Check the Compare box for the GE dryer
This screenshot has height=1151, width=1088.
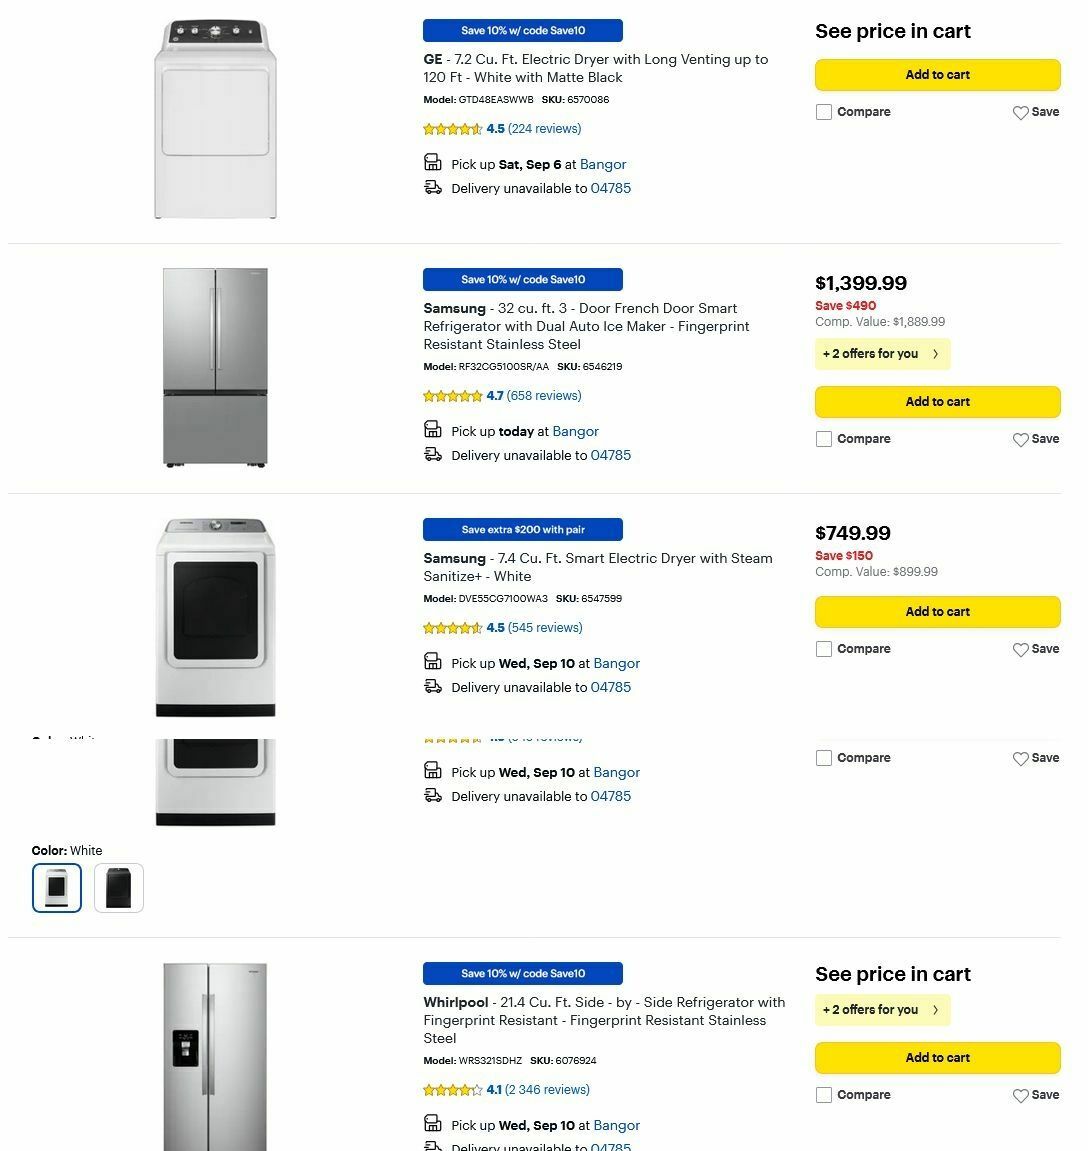(823, 112)
